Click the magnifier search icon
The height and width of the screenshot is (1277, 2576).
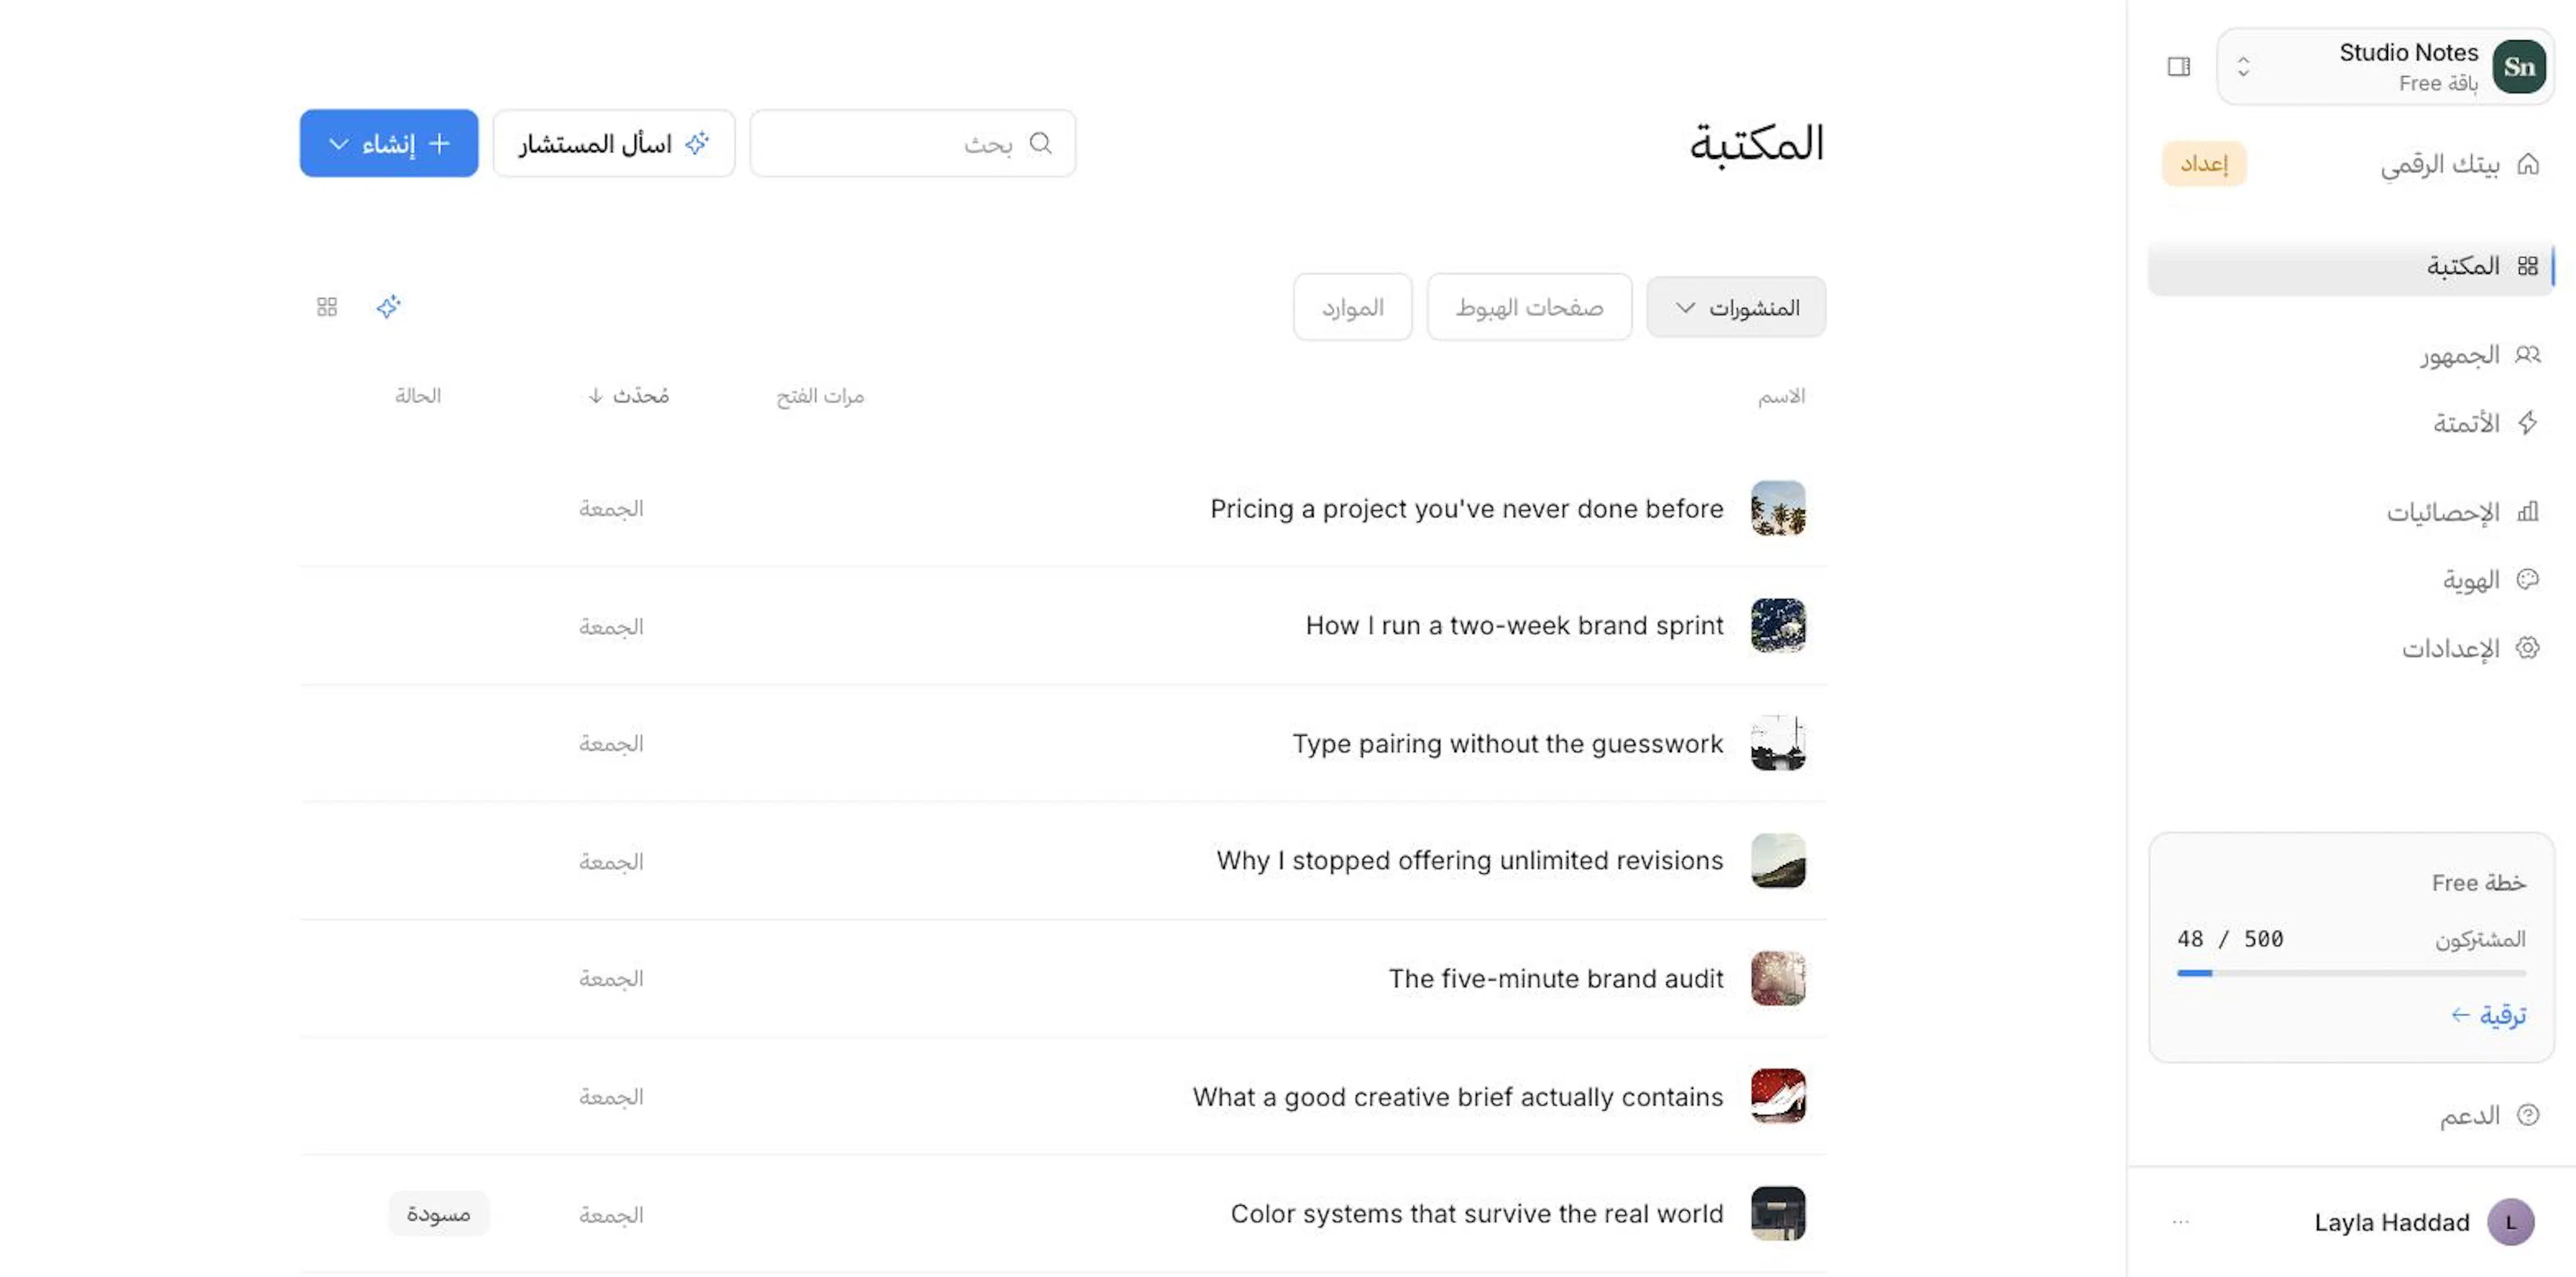1040,144
